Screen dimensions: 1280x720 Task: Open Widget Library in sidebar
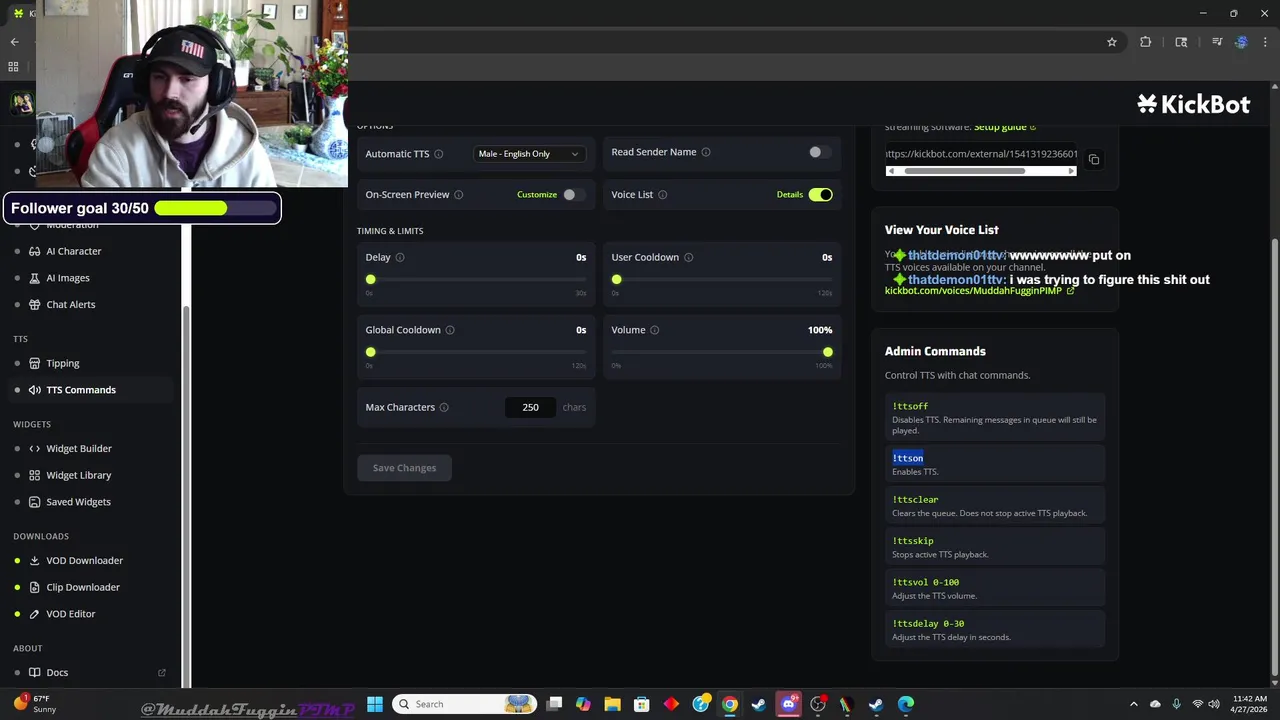click(x=78, y=475)
